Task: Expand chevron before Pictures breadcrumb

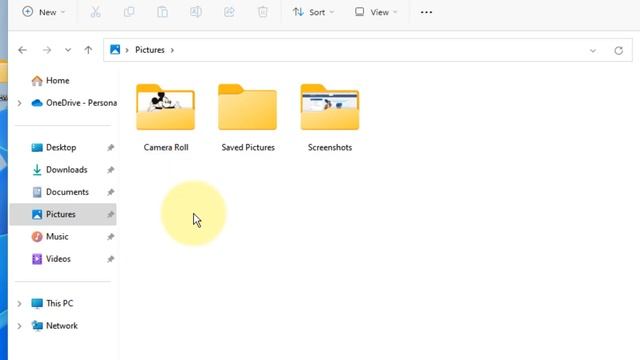Action: click(127, 50)
